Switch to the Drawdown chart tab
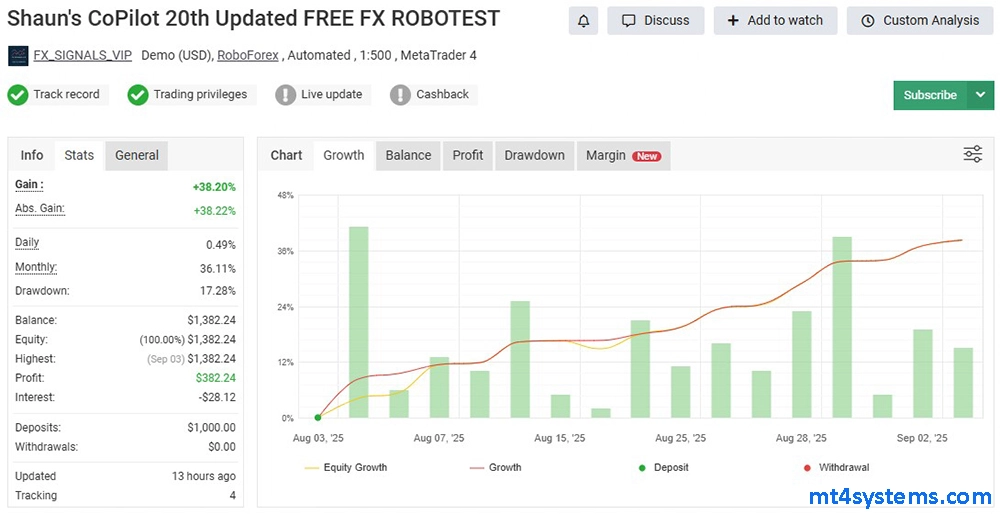Screen dimensions: 1000x514 pyautogui.click(x=534, y=155)
